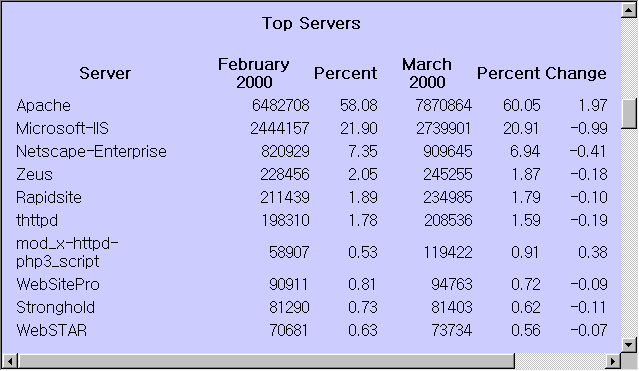Select the WebSTAR server name
This screenshot has width=639, height=371.
52,330
